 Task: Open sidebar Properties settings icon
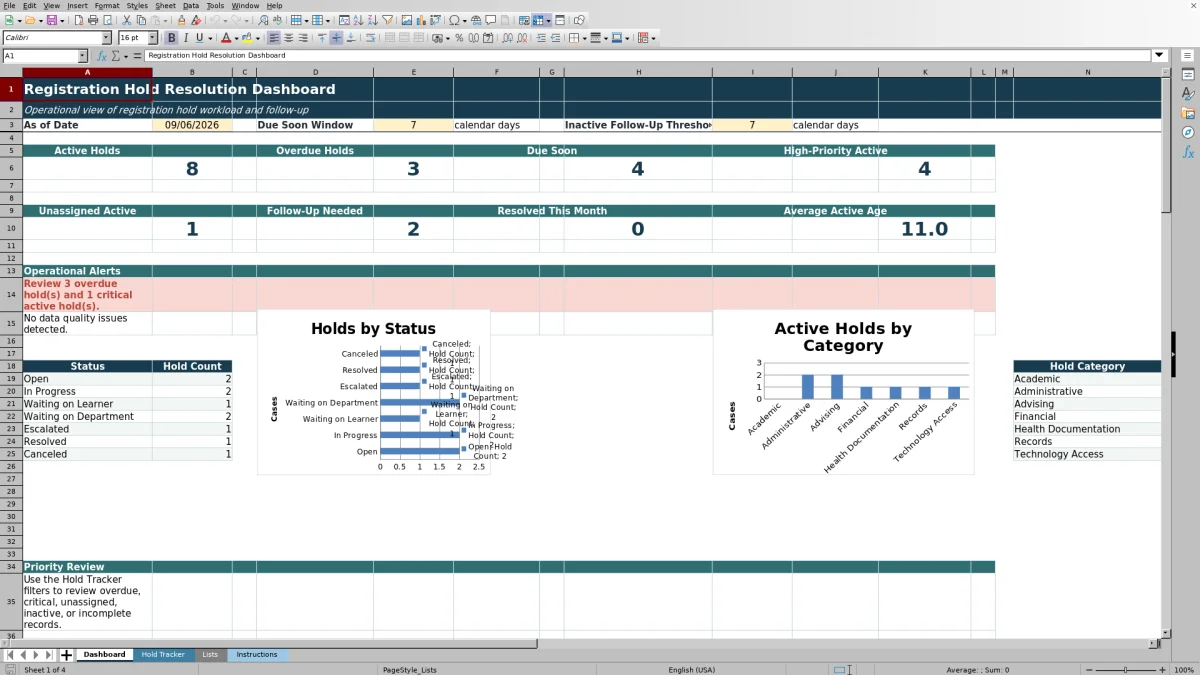point(1188,74)
